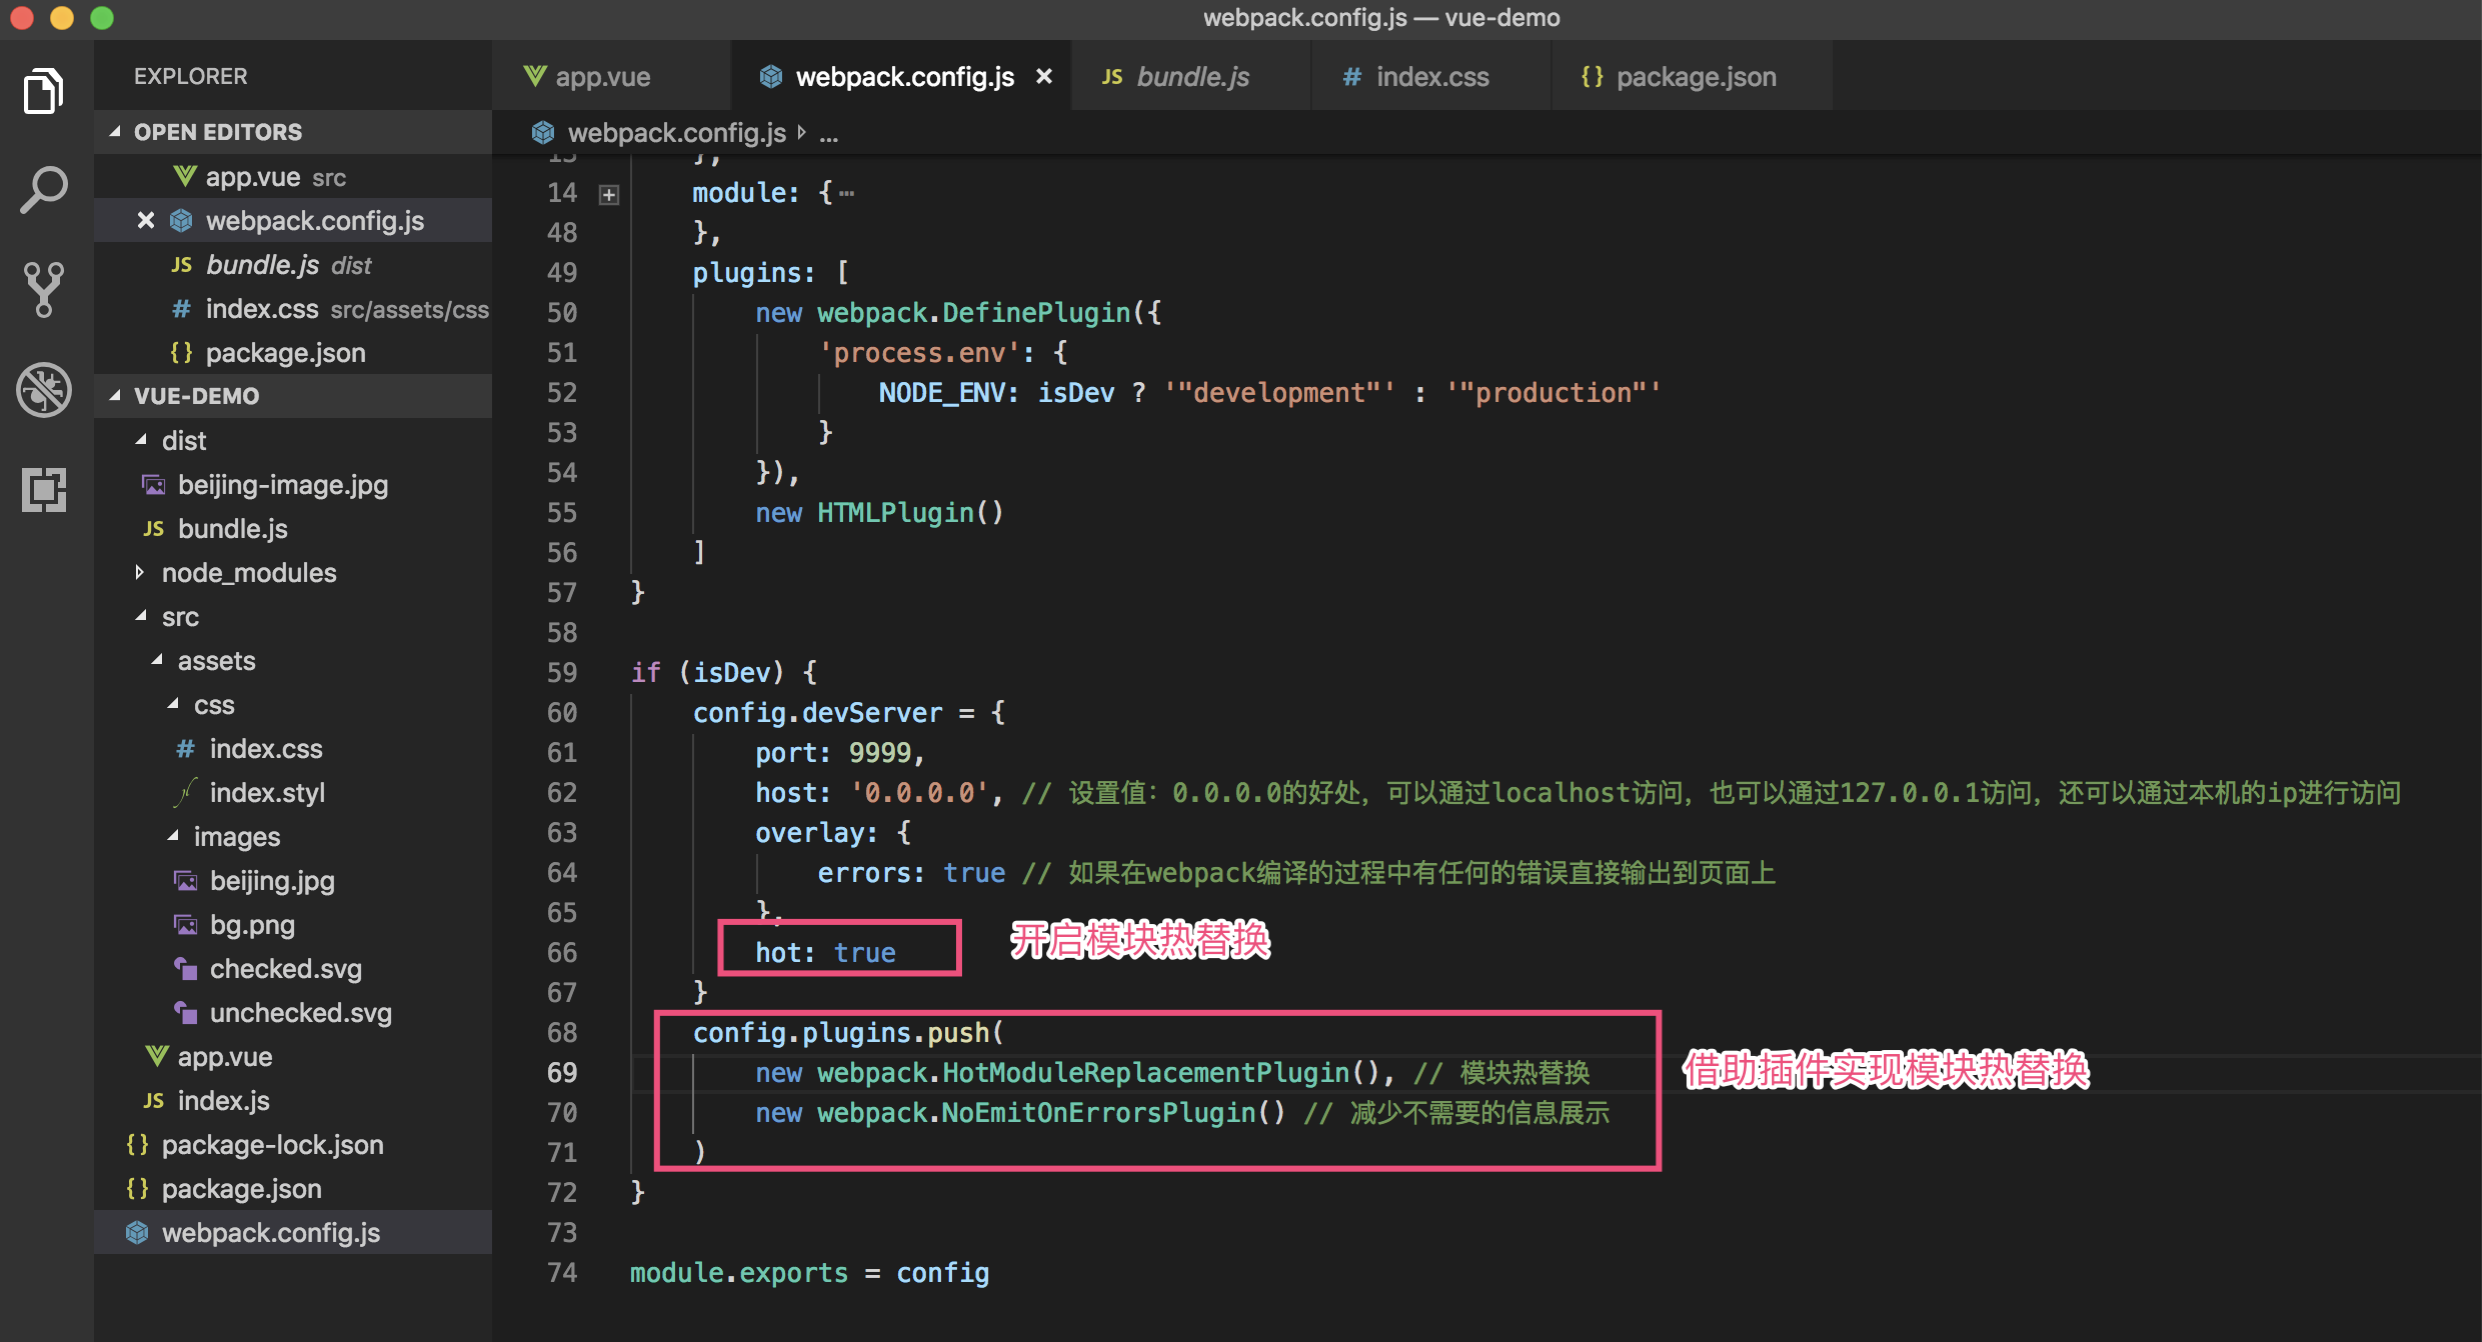Open the Explorer activity bar icon
2482x1342 pixels.
pyautogui.click(x=43, y=91)
